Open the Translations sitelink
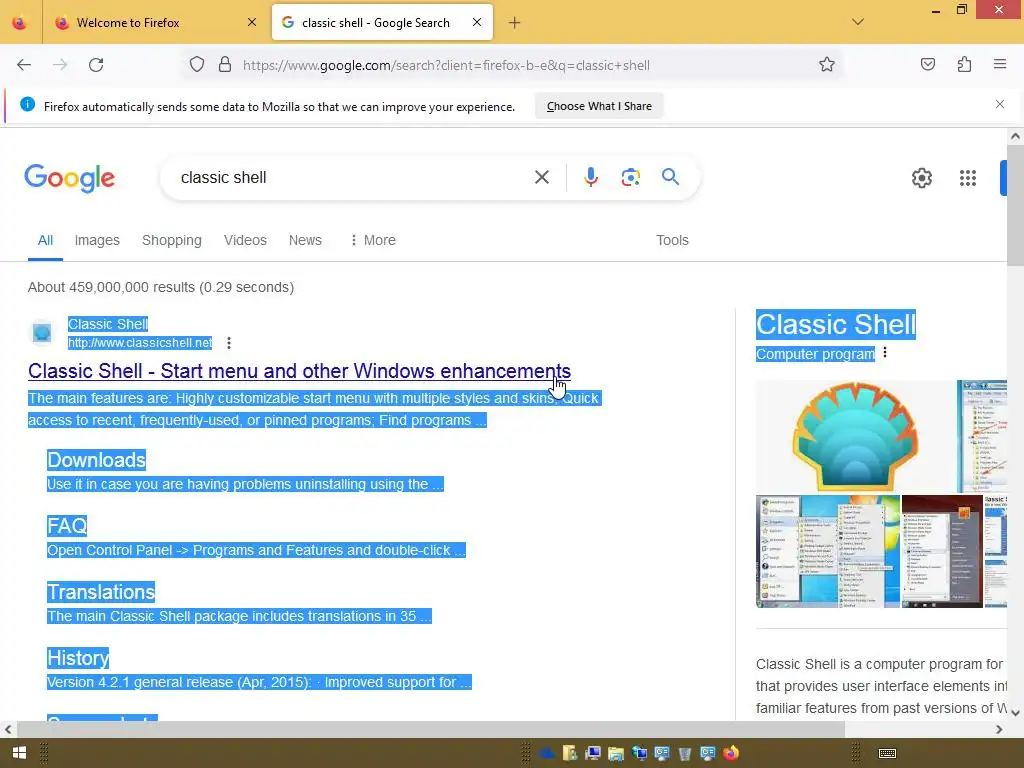This screenshot has width=1024, height=768. tap(101, 592)
